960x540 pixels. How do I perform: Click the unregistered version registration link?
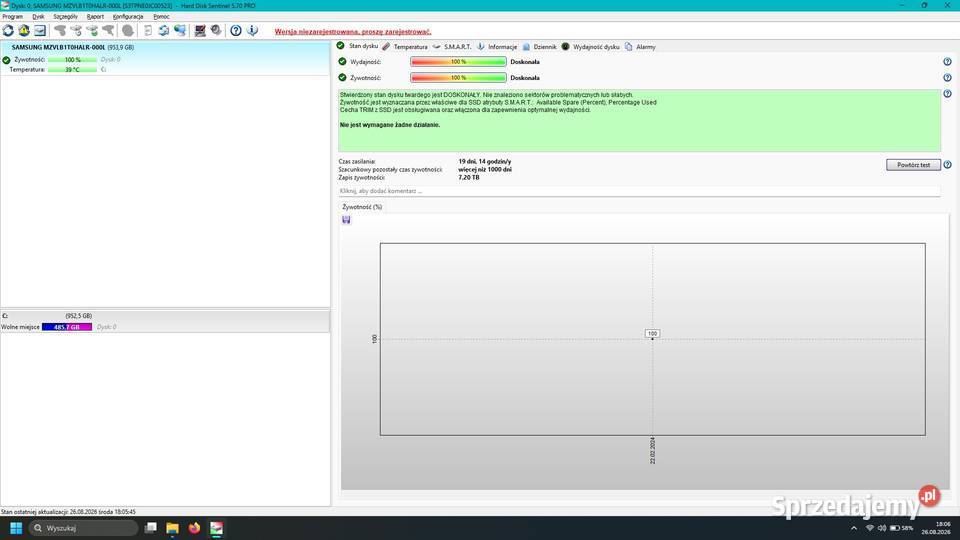pyautogui.click(x=353, y=31)
